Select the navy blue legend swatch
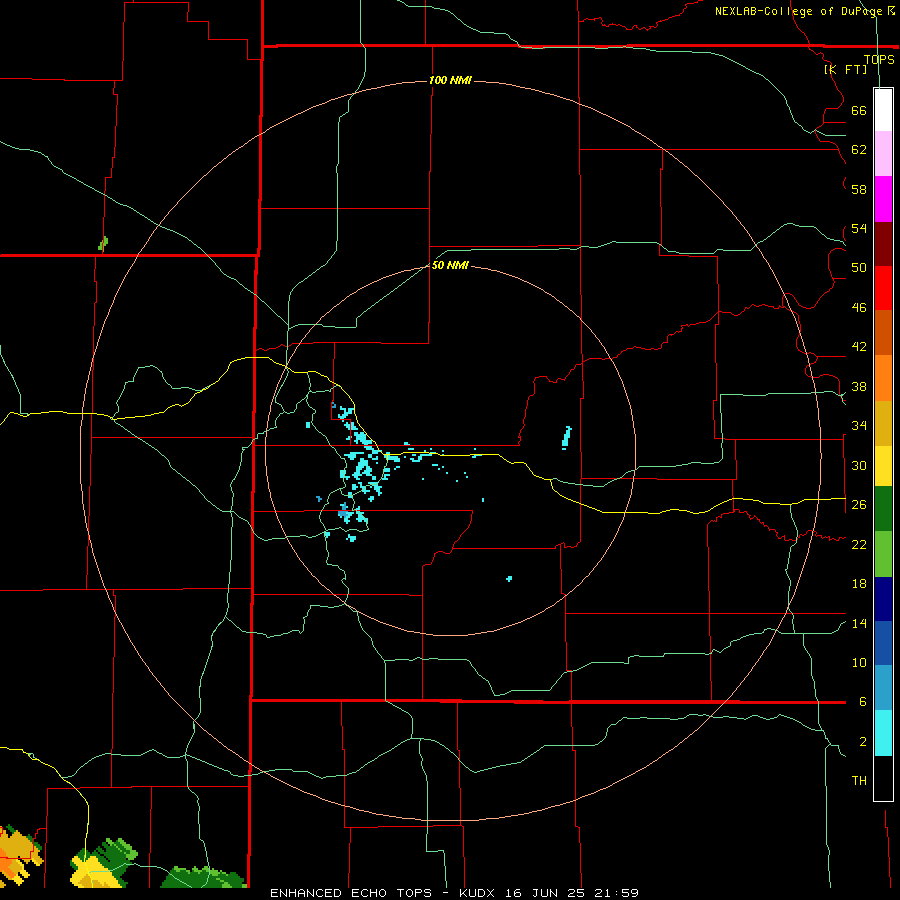 click(883, 599)
